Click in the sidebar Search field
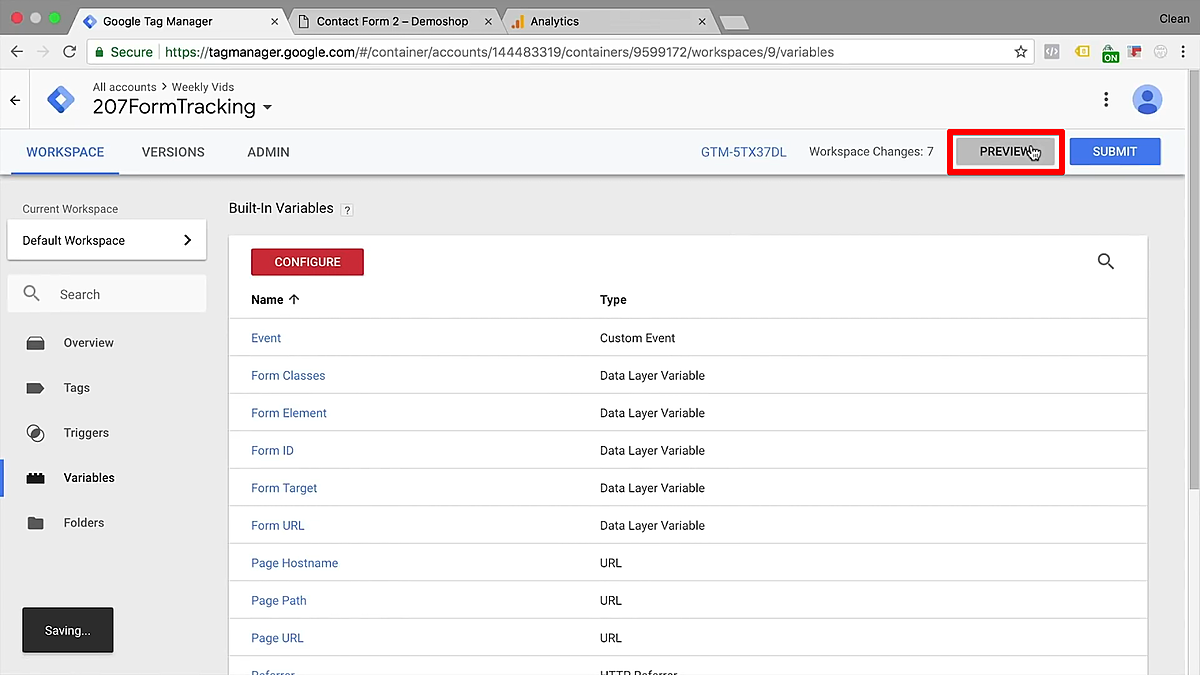Image resolution: width=1200 pixels, height=675 pixels. [107, 294]
